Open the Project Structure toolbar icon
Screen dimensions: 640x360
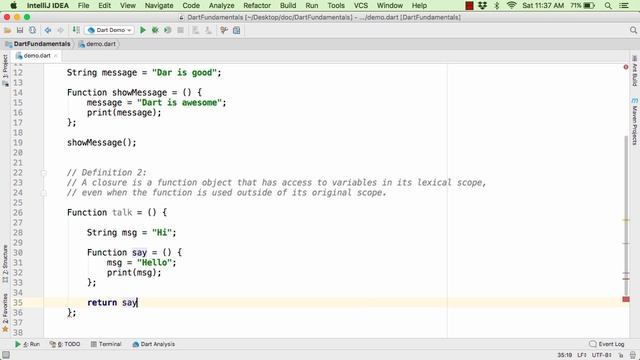coord(224,30)
